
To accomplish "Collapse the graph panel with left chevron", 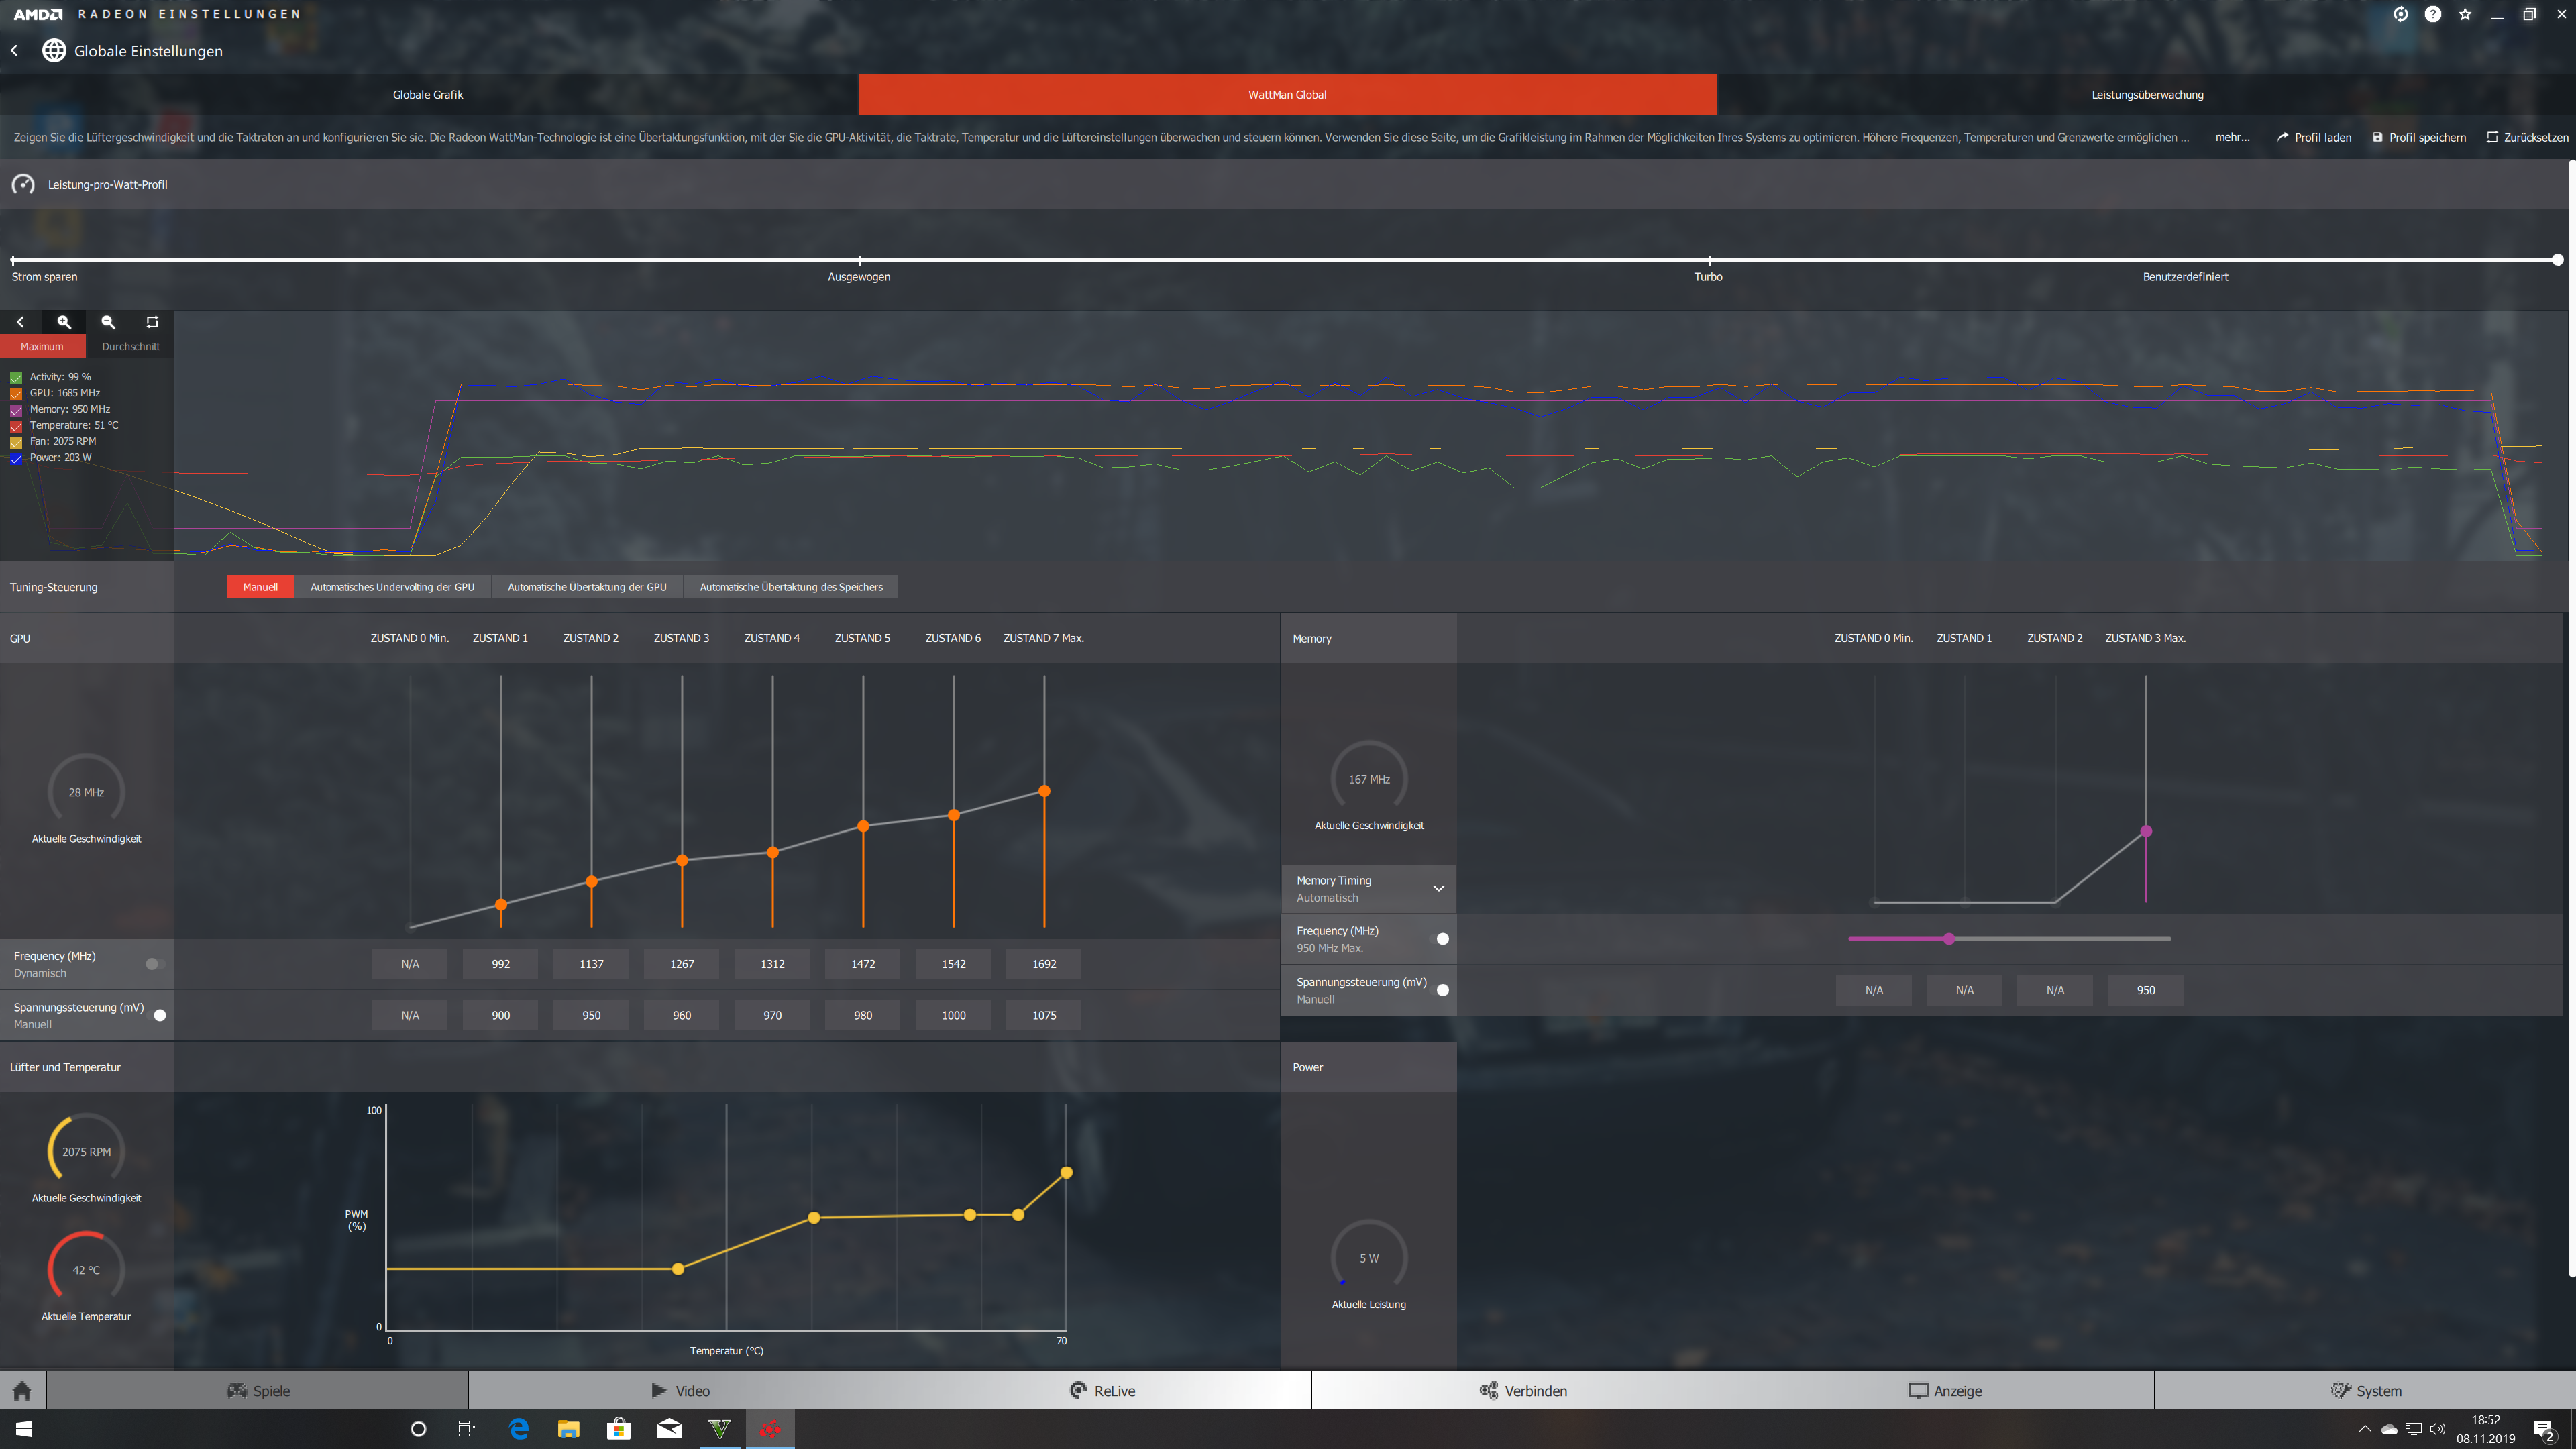I will pyautogui.click(x=20, y=322).
